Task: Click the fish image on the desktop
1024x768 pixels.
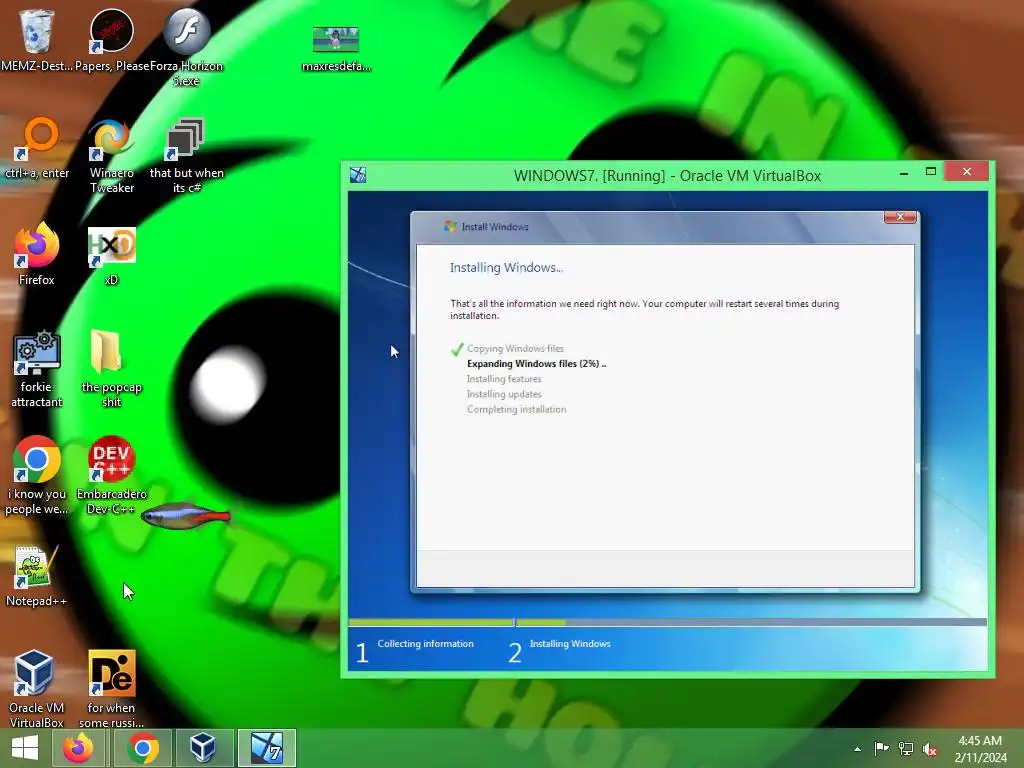Action: 185,516
